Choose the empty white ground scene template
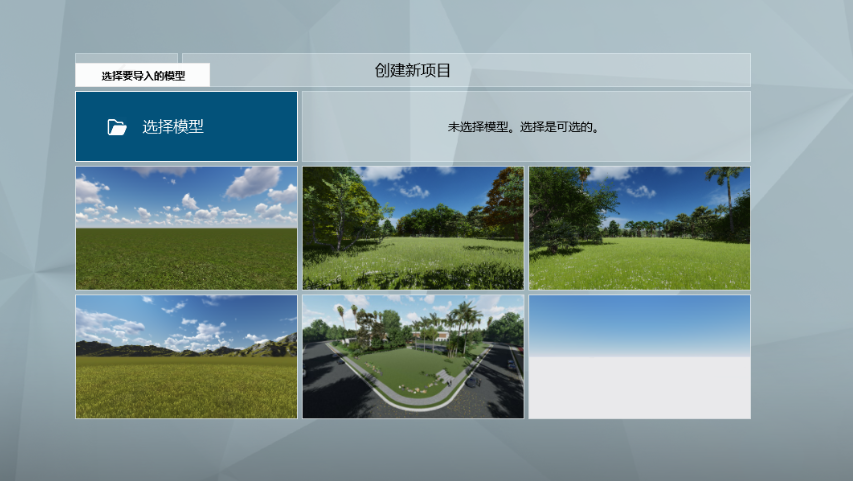This screenshot has width=853, height=481. click(x=639, y=356)
